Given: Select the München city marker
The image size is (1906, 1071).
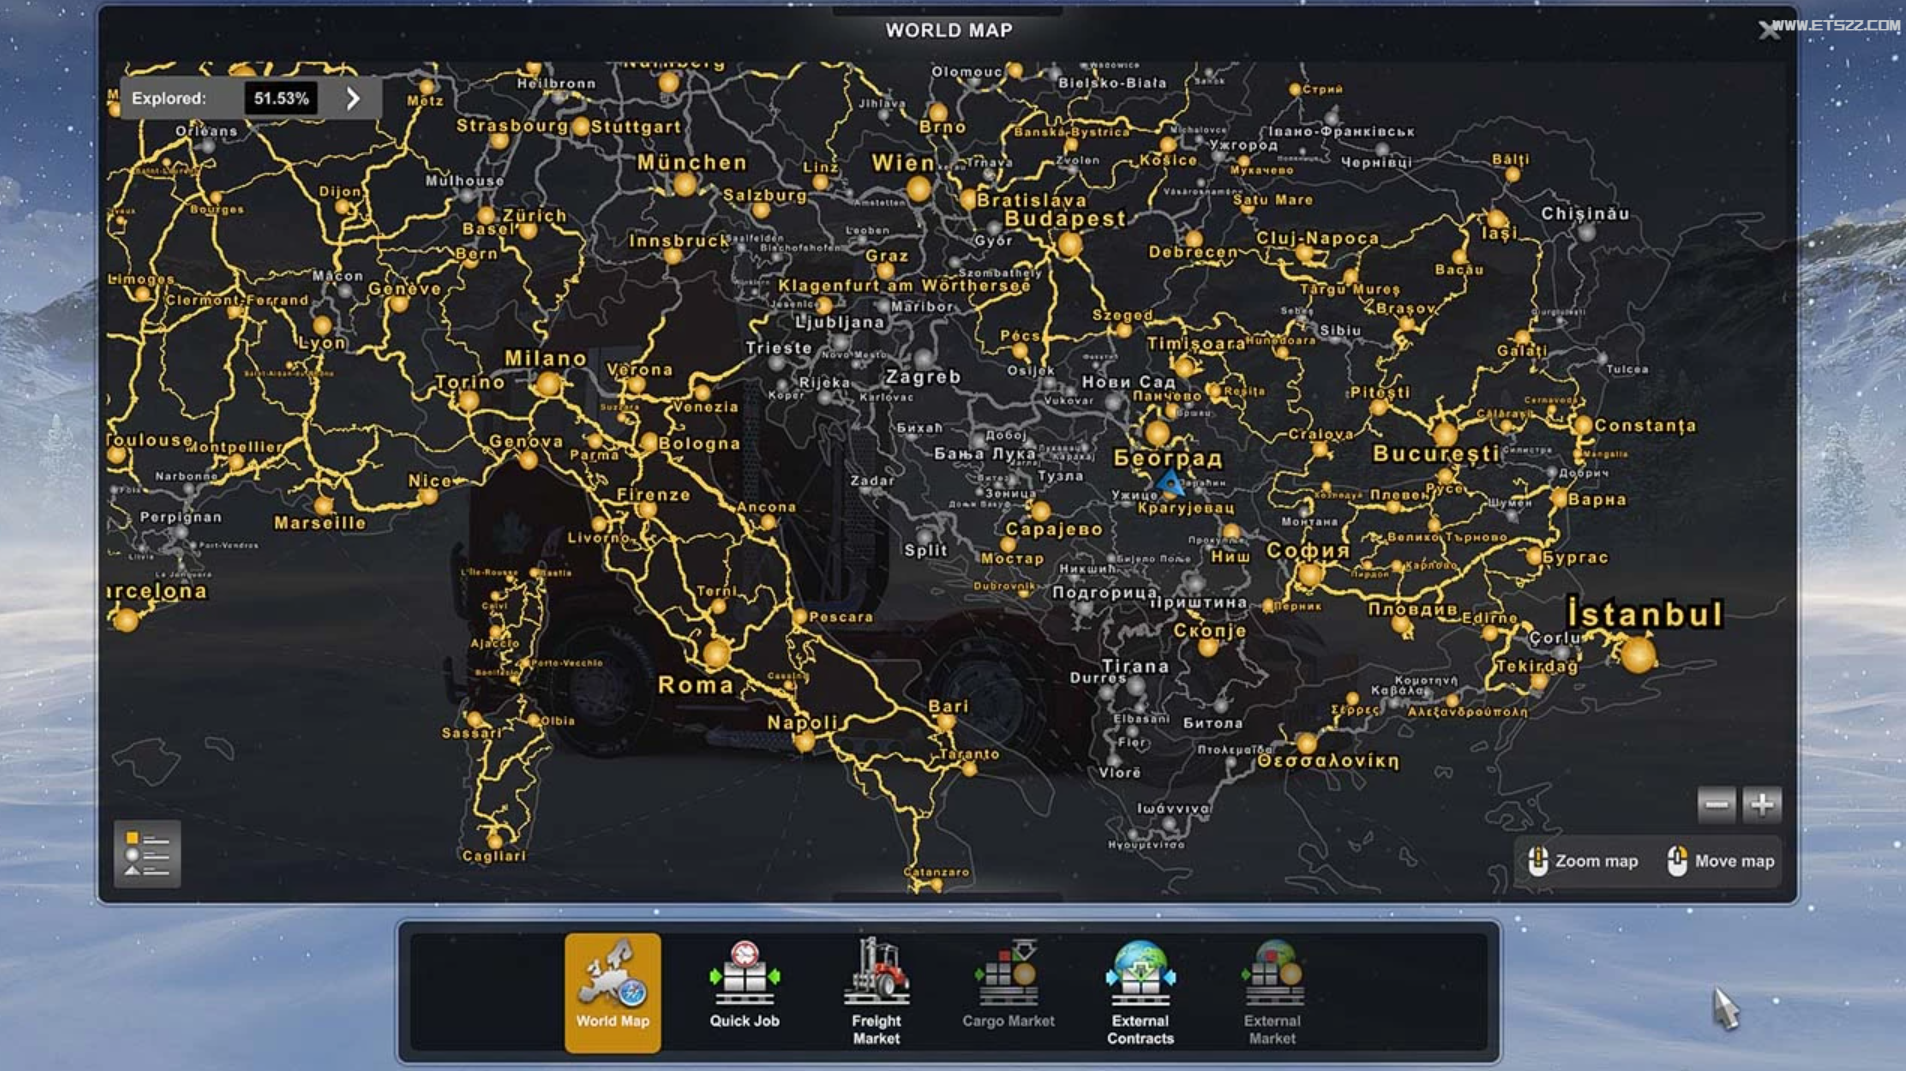Looking at the screenshot, I should point(685,184).
